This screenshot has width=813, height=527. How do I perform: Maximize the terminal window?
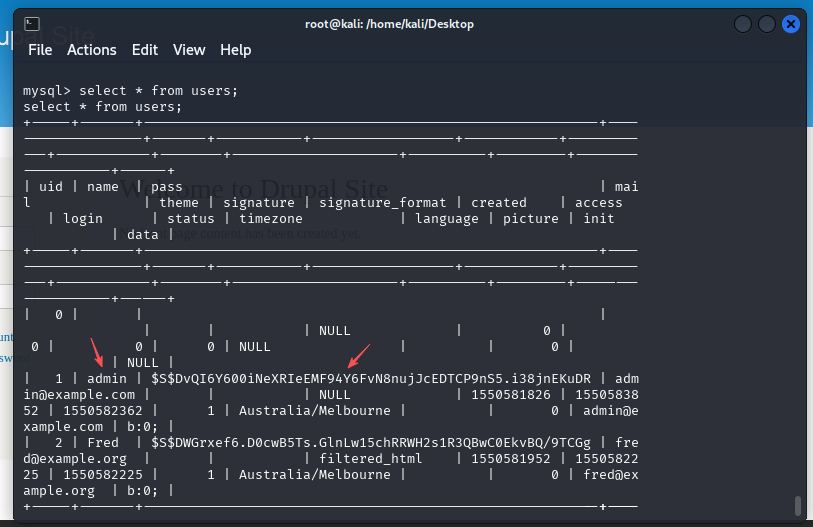tap(767, 24)
